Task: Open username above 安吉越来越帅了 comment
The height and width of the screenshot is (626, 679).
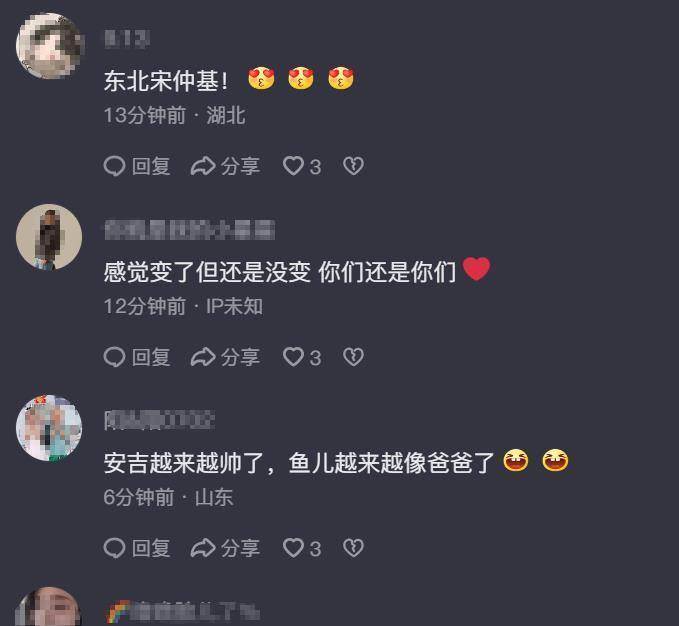Action: click(159, 420)
